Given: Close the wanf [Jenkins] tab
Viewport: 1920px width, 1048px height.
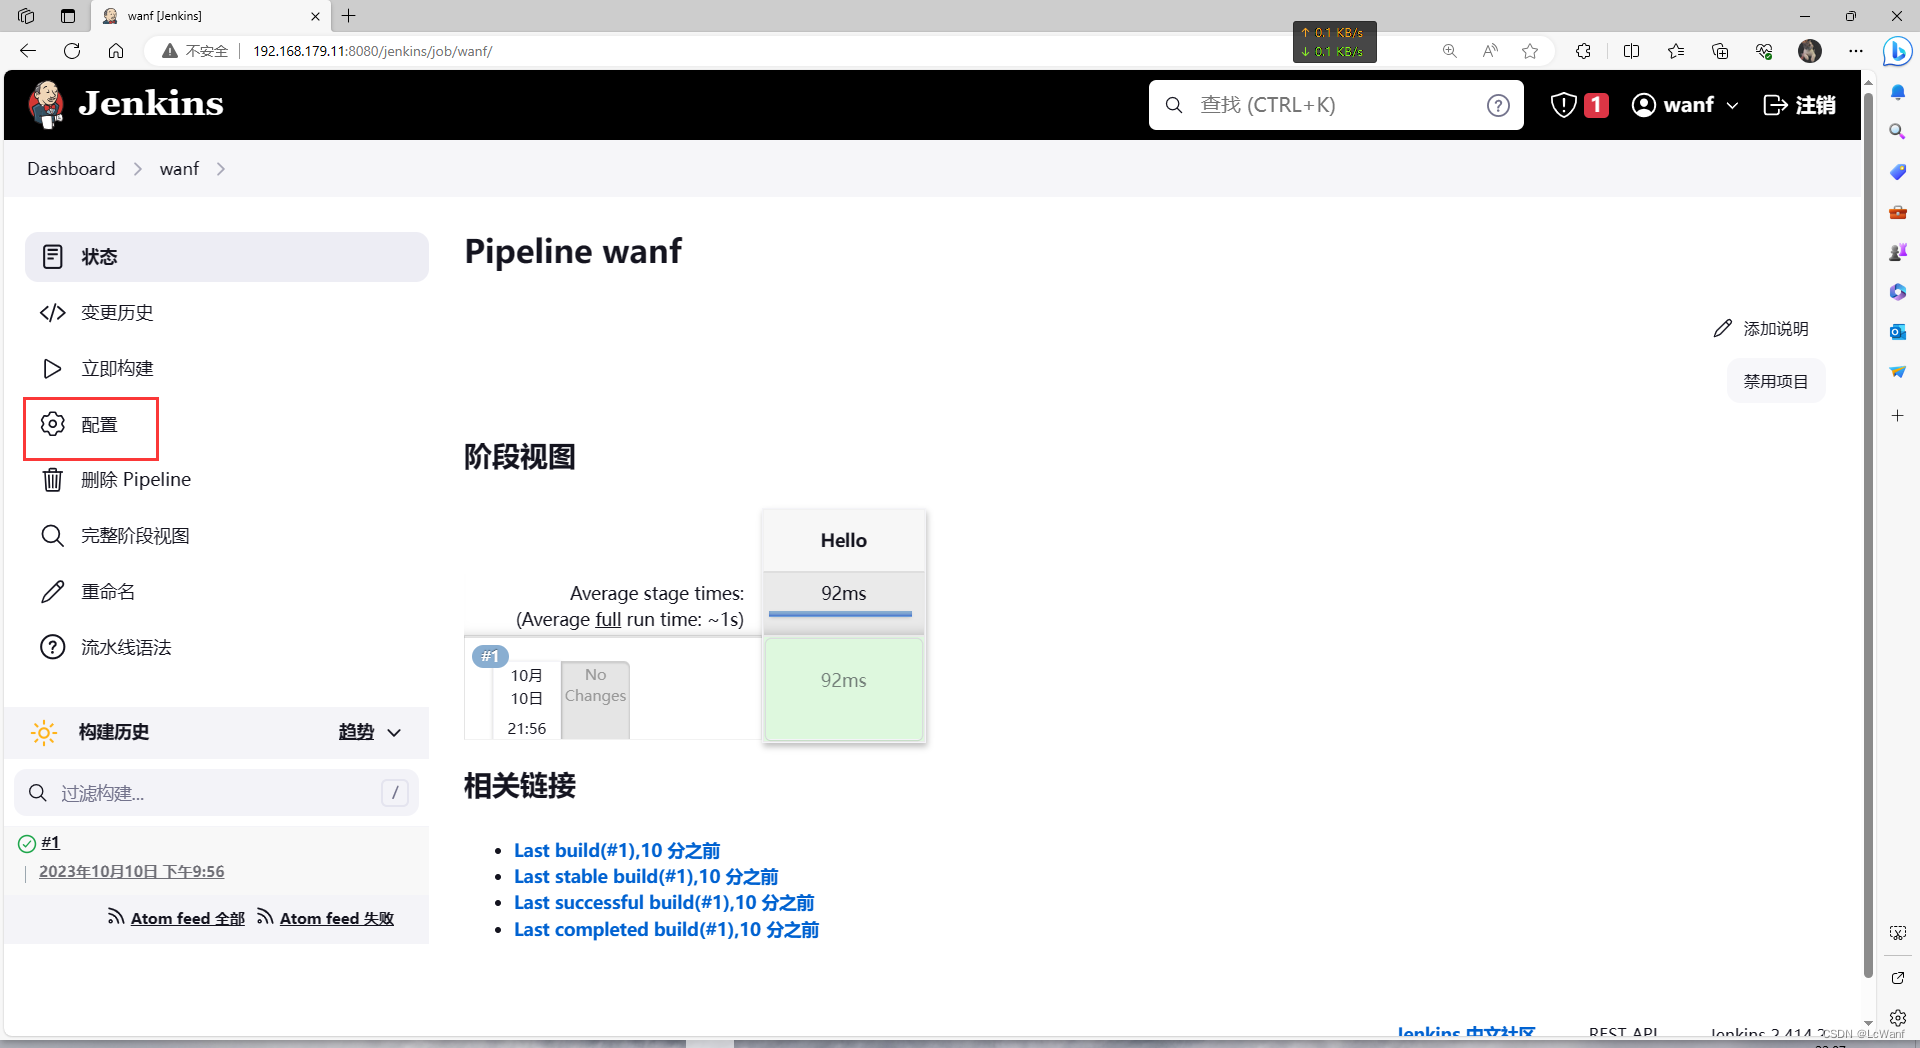Looking at the screenshot, I should pyautogui.click(x=315, y=16).
